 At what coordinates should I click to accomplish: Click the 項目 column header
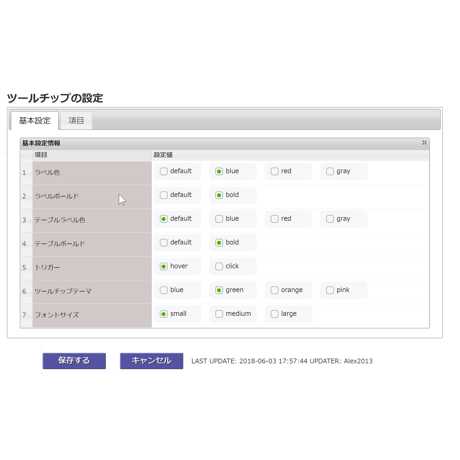pos(92,155)
